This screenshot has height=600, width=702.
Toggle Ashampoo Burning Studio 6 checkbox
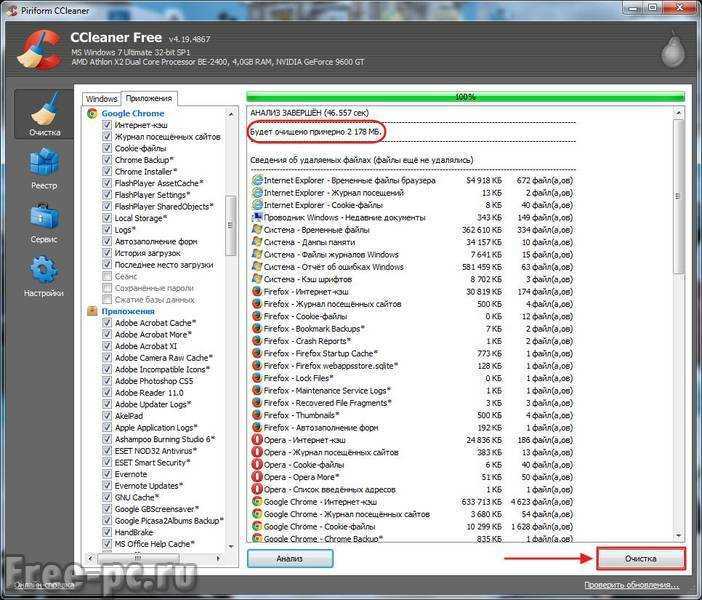[107, 439]
